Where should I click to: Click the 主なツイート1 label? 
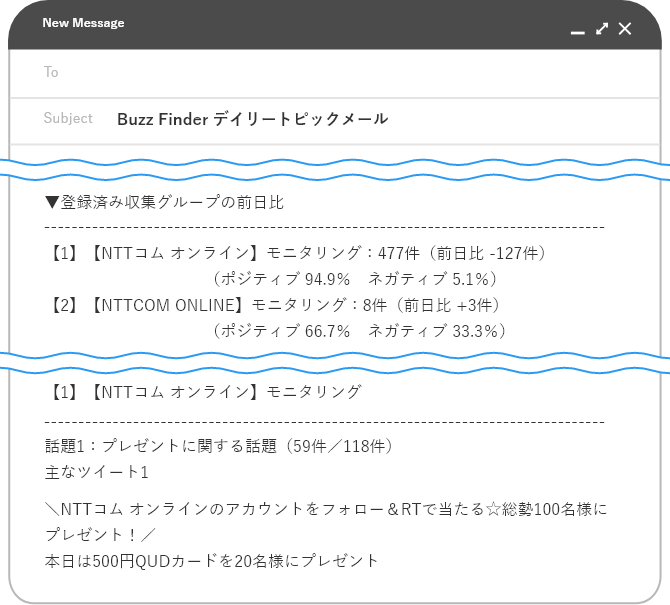[x=97, y=472]
